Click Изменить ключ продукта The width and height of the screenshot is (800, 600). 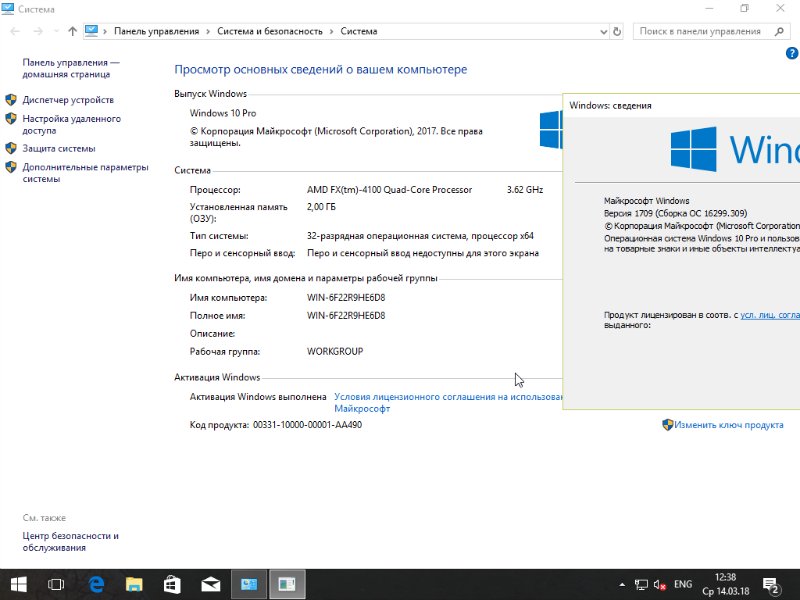point(729,425)
